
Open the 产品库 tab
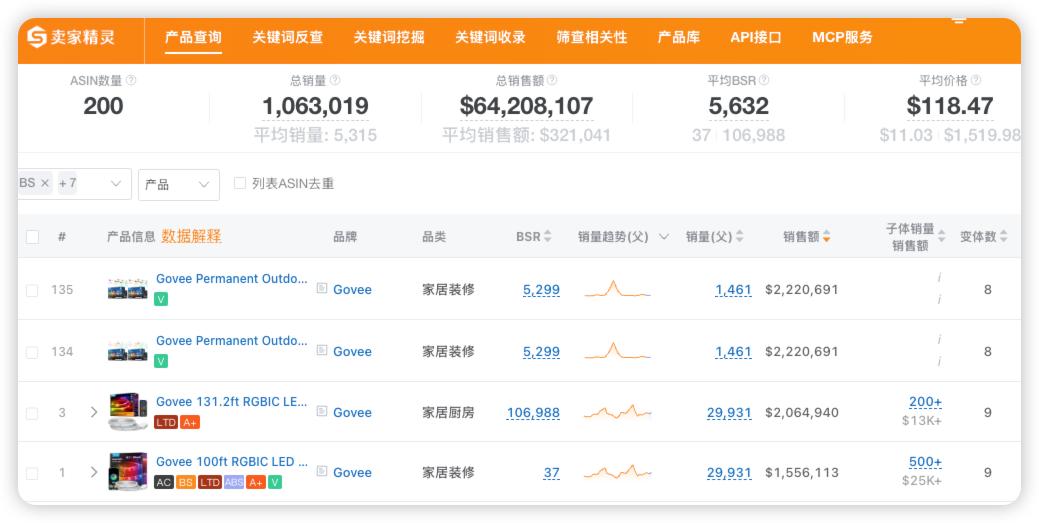tap(679, 38)
